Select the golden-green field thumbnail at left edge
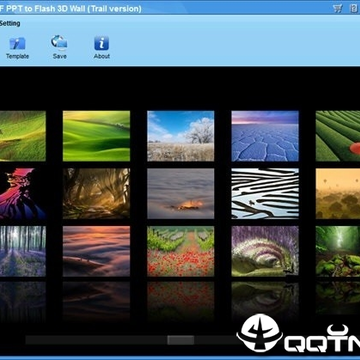 [23, 136]
